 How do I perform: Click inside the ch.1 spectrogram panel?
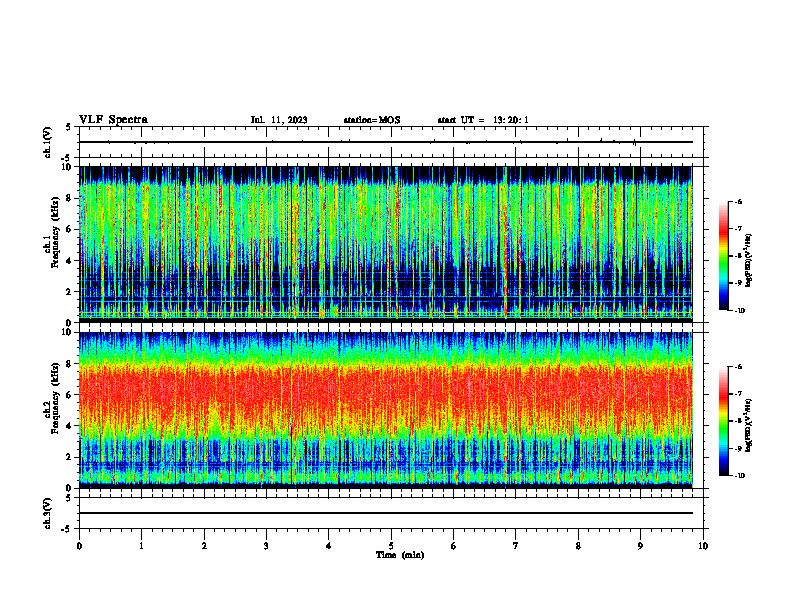point(386,244)
